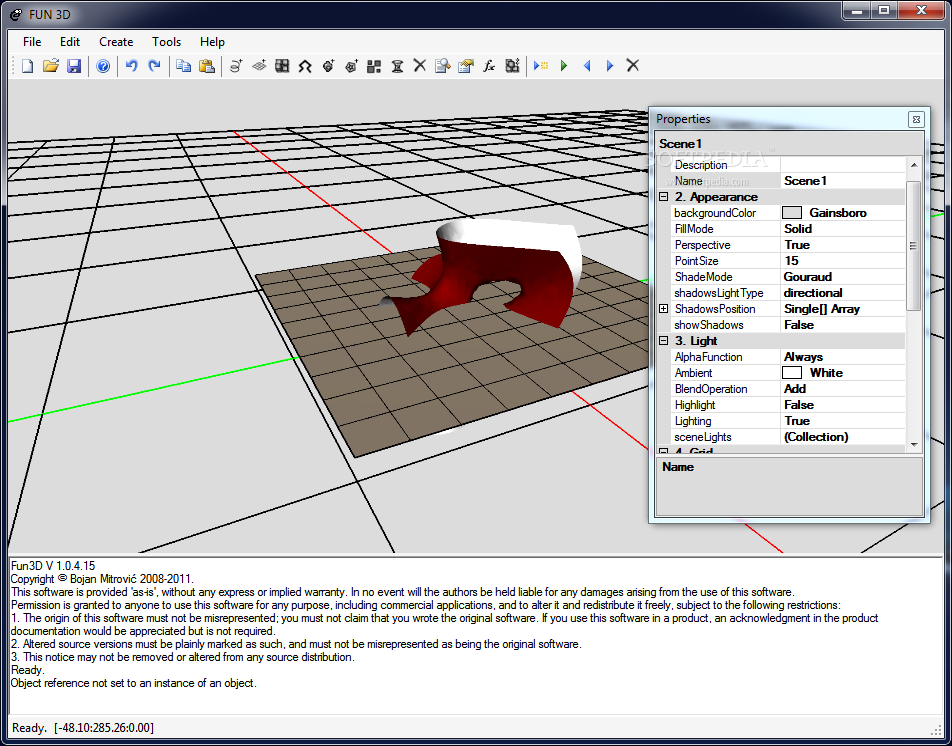Click the checkered squares toolbar icon

(x=374, y=66)
